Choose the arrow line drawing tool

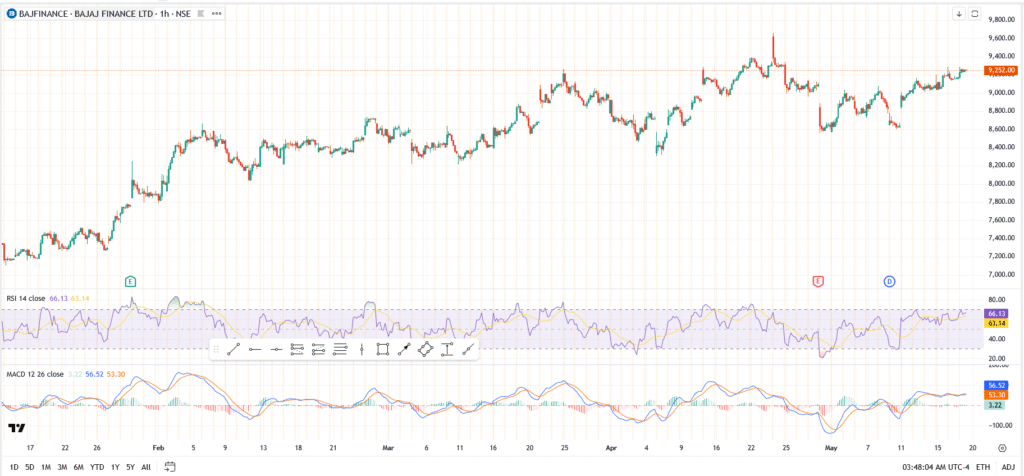[x=403, y=349]
